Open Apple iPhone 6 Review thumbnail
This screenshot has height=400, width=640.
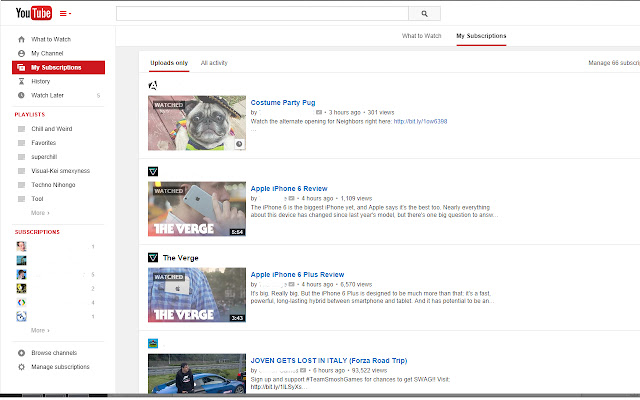197,209
